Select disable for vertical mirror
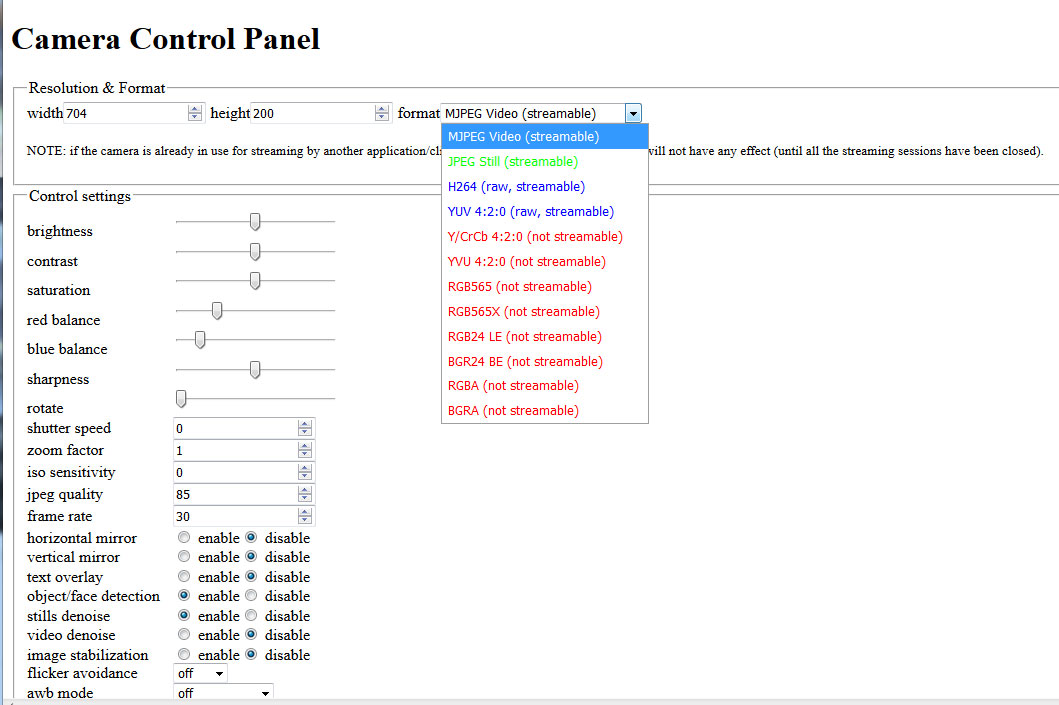The image size is (1059, 705). (x=251, y=556)
